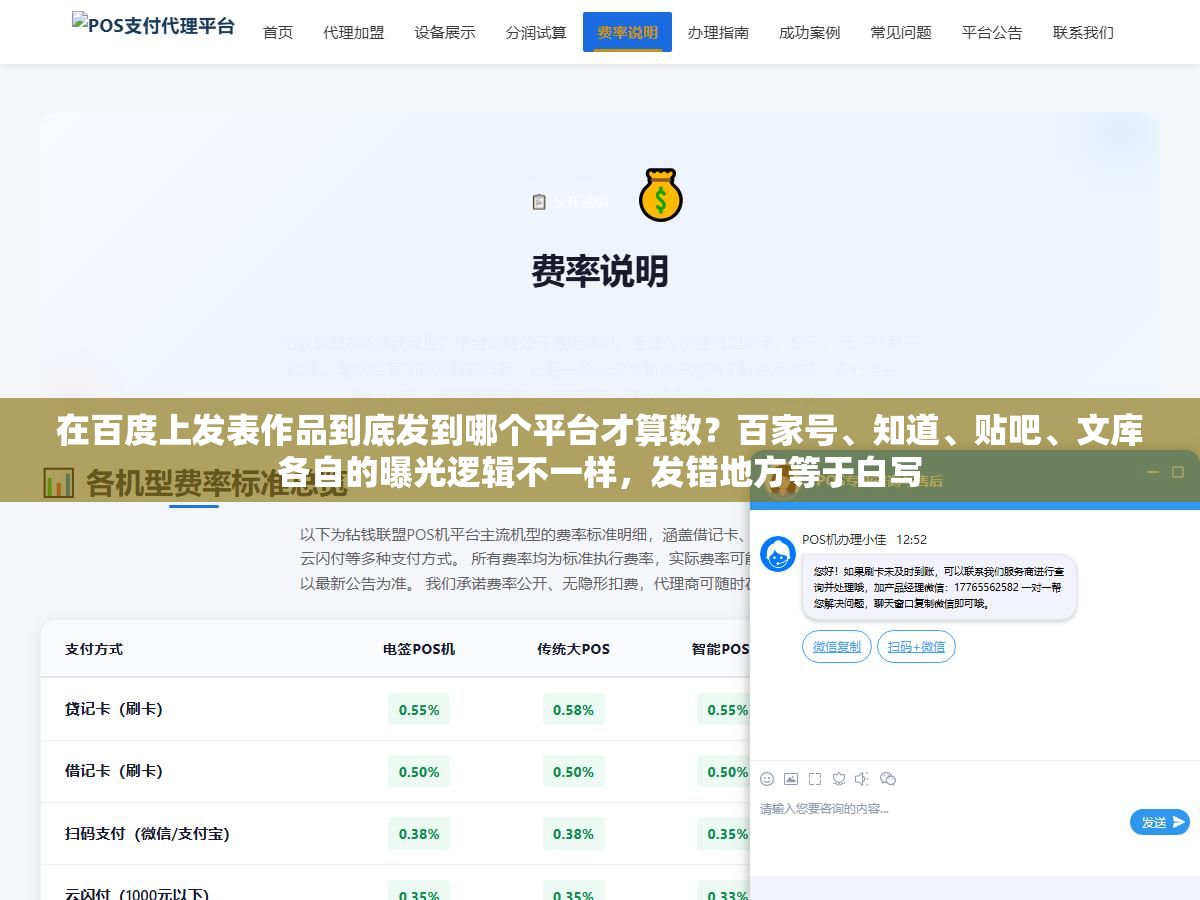This screenshot has width=1200, height=900.
Task: Open the emoji picker in chat
Action: pyautogui.click(x=767, y=779)
